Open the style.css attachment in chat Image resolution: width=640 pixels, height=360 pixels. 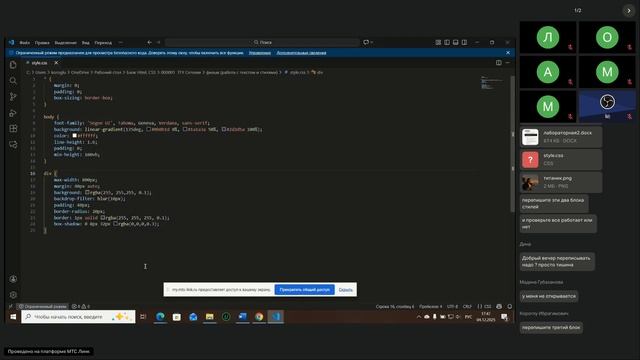pyautogui.click(x=561, y=160)
